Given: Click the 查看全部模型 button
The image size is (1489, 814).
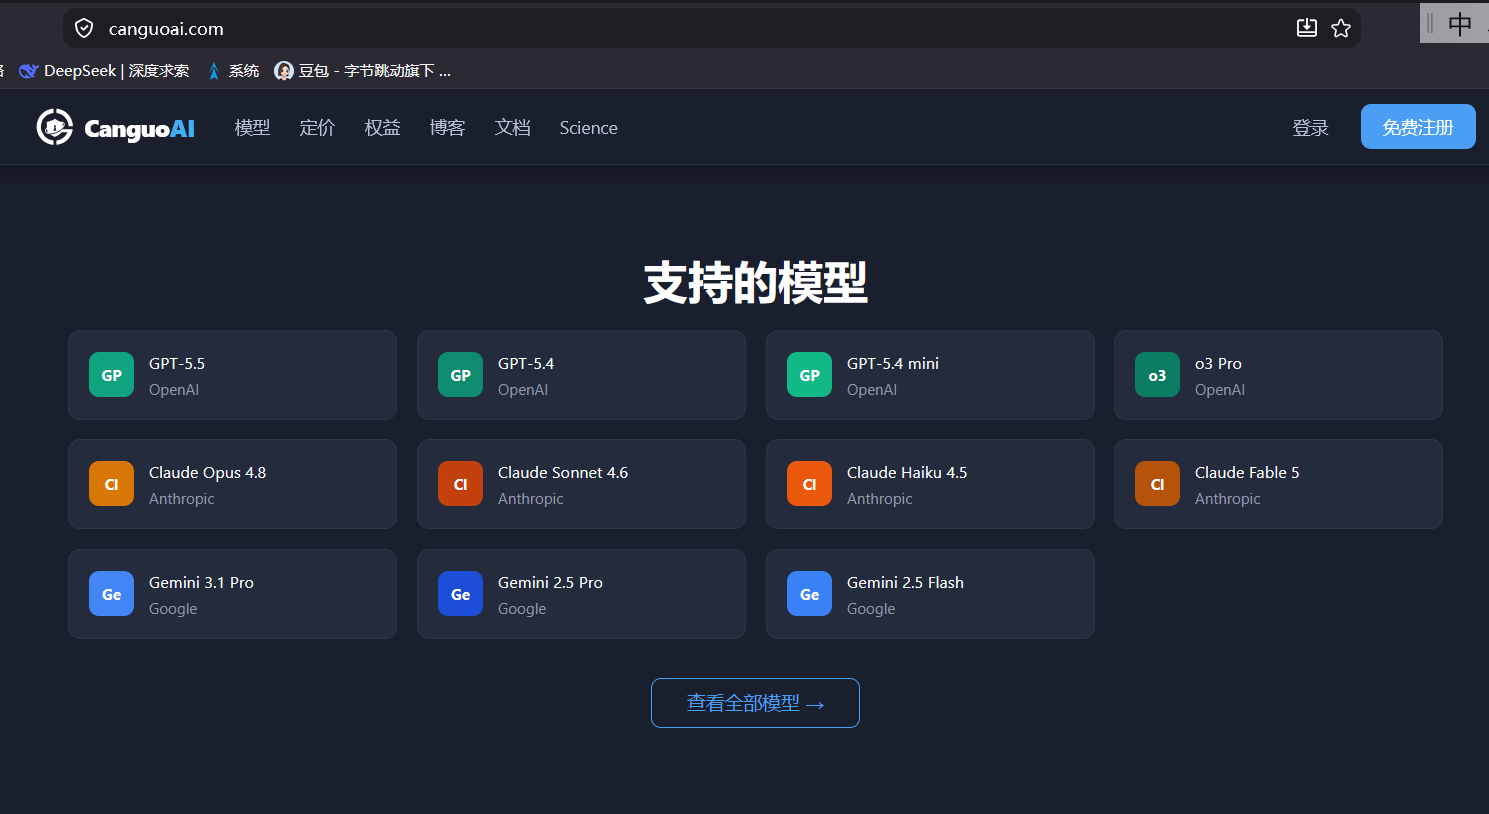Looking at the screenshot, I should point(755,703).
